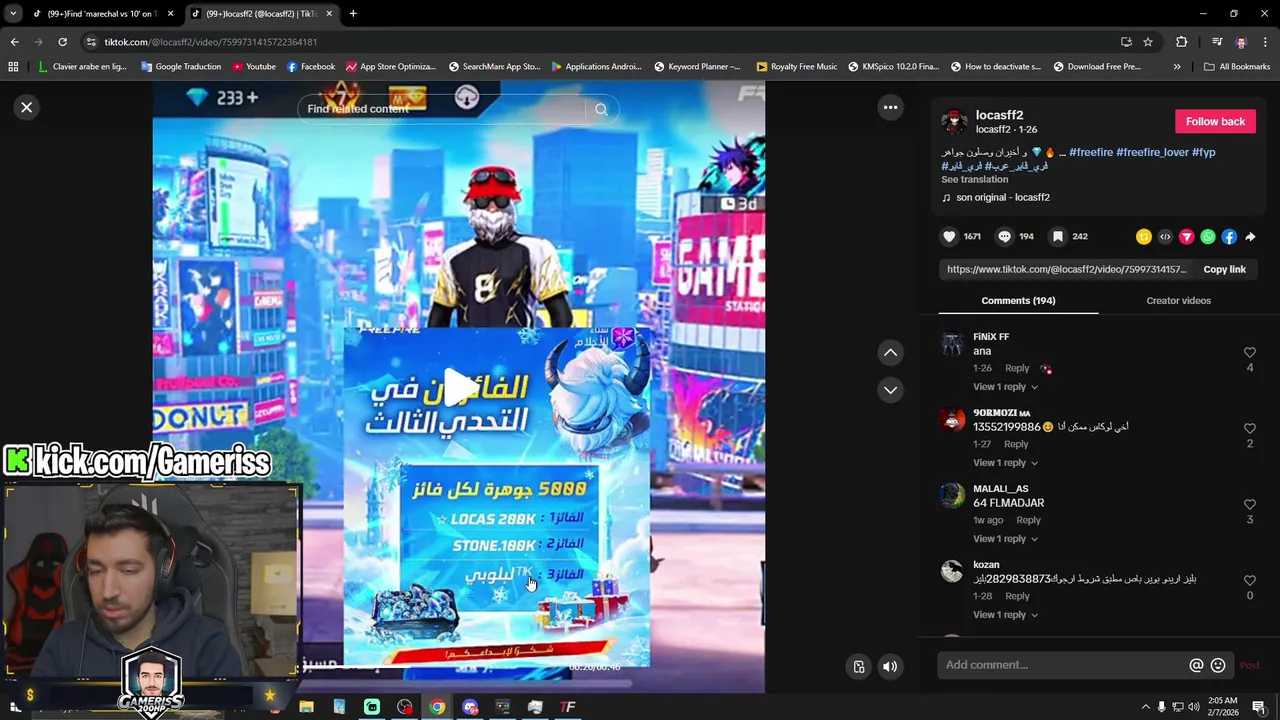The image size is (1280, 720).
Task: Click the #freefire hashtag
Action: (x=1090, y=152)
